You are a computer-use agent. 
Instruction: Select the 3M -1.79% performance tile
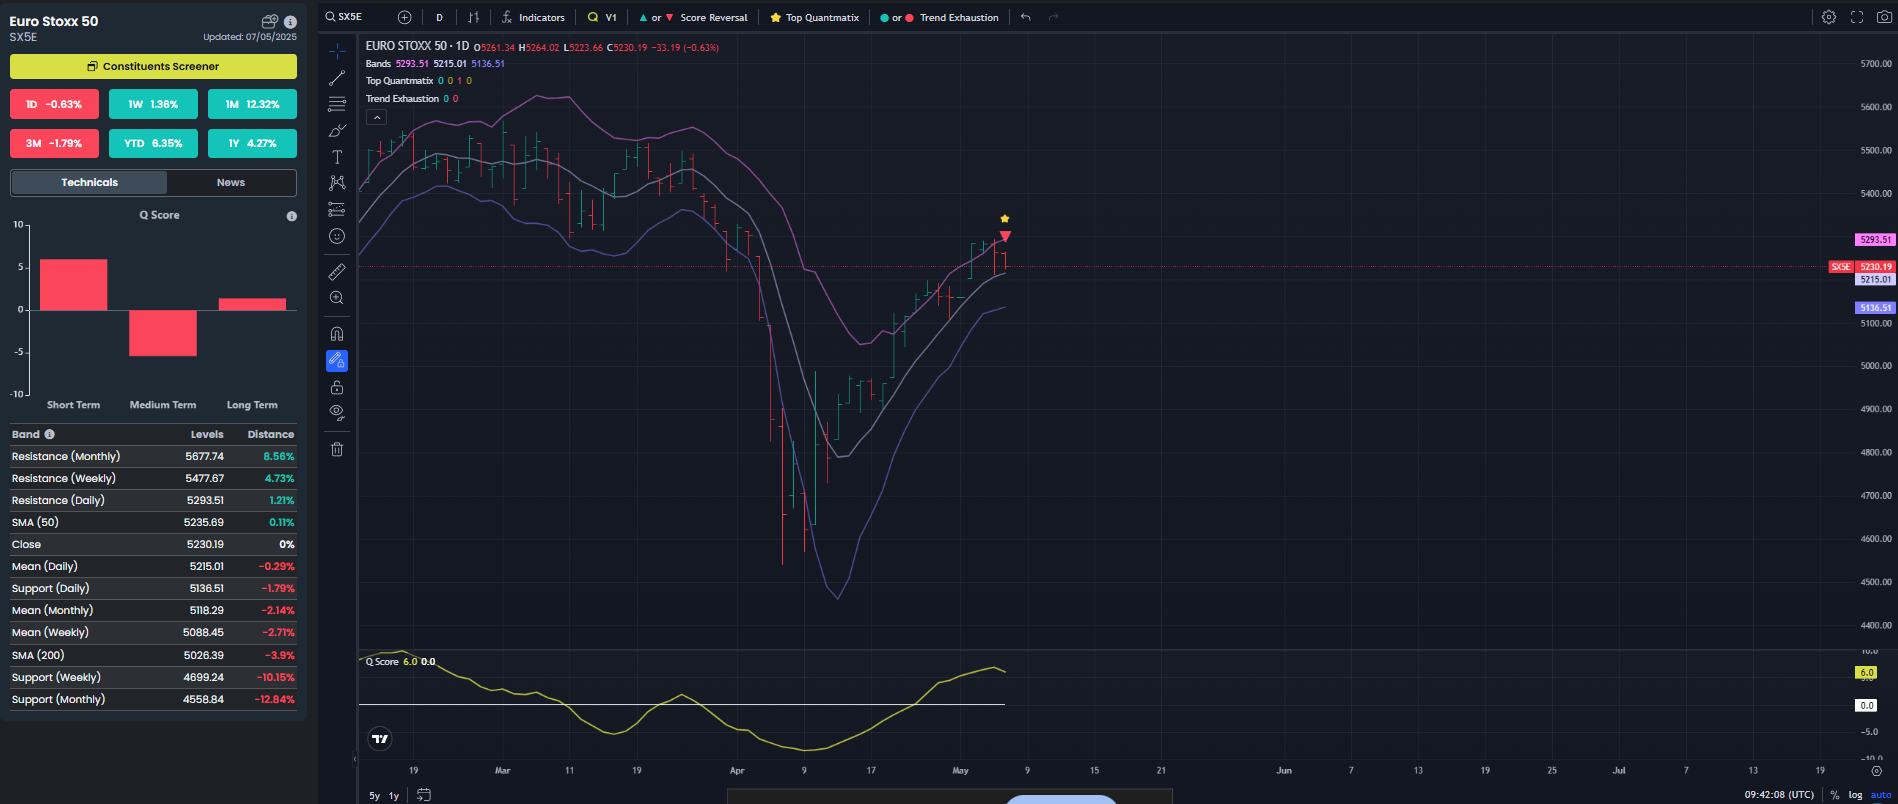point(54,143)
